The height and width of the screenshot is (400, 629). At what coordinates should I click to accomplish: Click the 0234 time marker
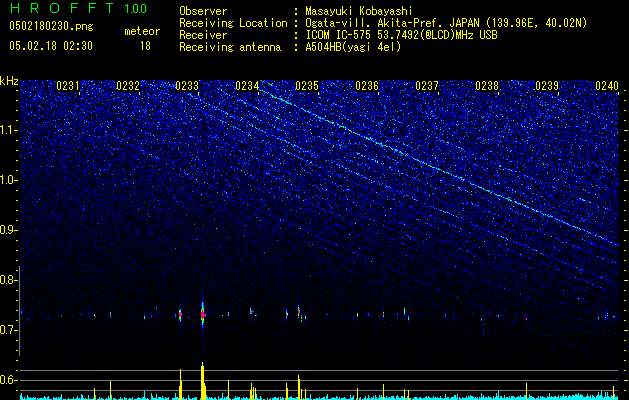point(247,86)
